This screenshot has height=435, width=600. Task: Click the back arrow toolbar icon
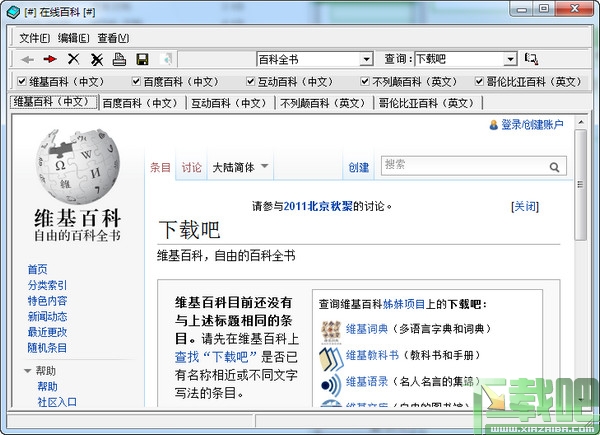point(27,59)
